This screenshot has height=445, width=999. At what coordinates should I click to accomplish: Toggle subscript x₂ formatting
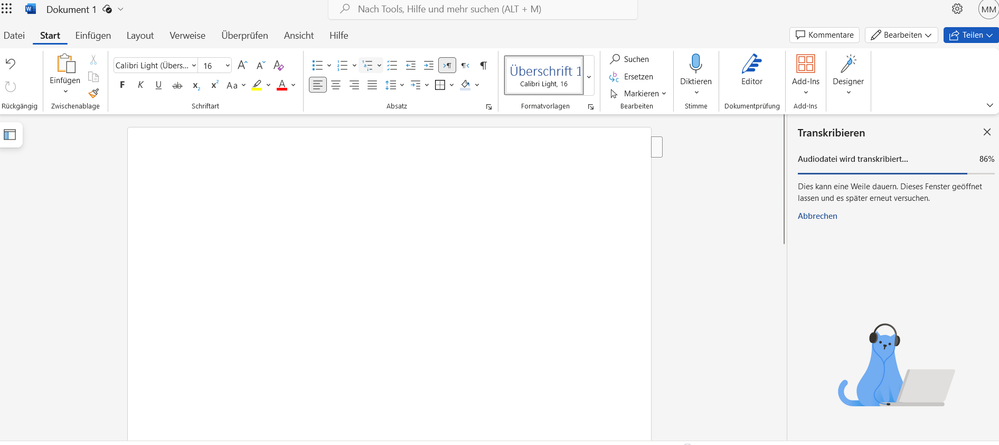point(196,85)
